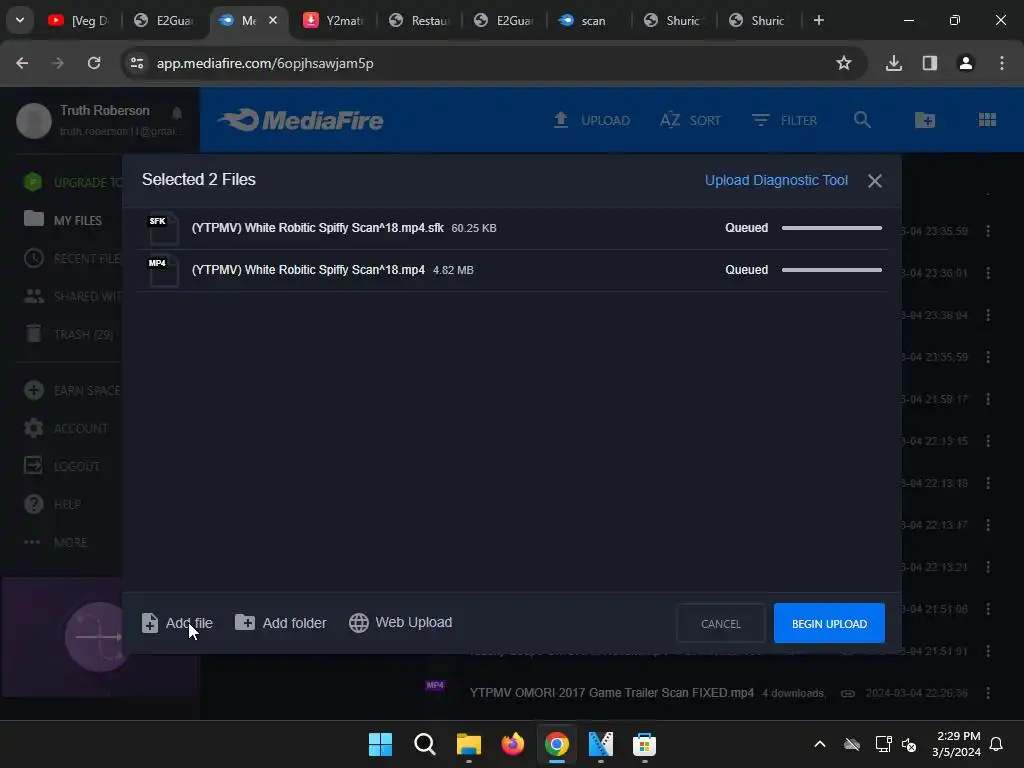Image resolution: width=1024 pixels, height=768 pixels.
Task: Open the SORT menu
Action: point(690,120)
